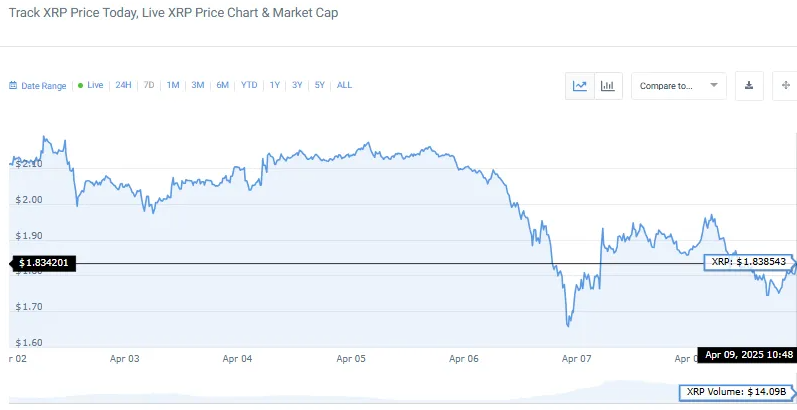Set chart range to 6M
Image resolution: width=797 pixels, height=410 pixels.
(222, 86)
